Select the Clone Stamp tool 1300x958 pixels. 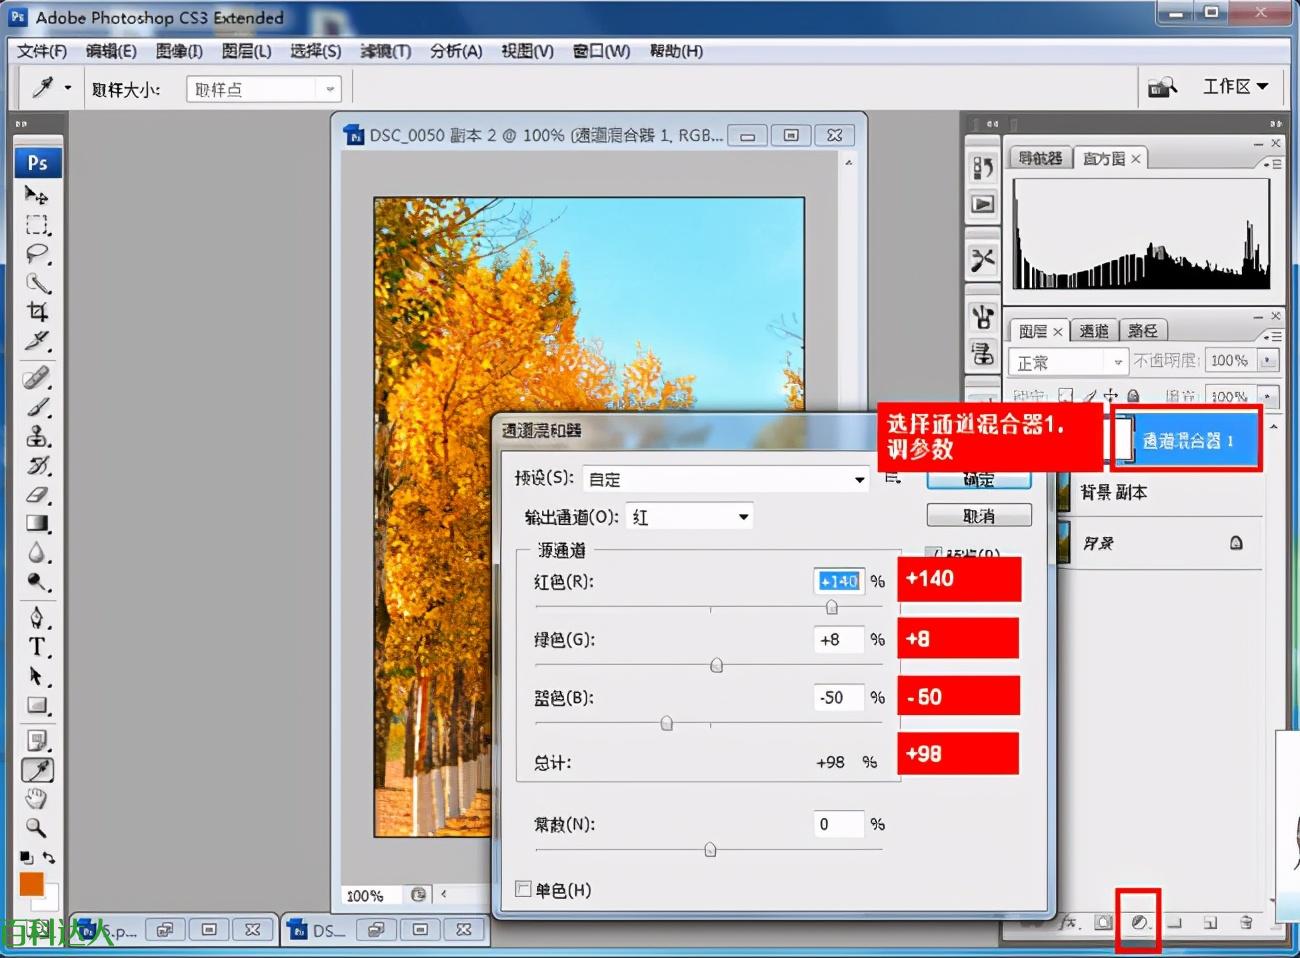(x=37, y=437)
